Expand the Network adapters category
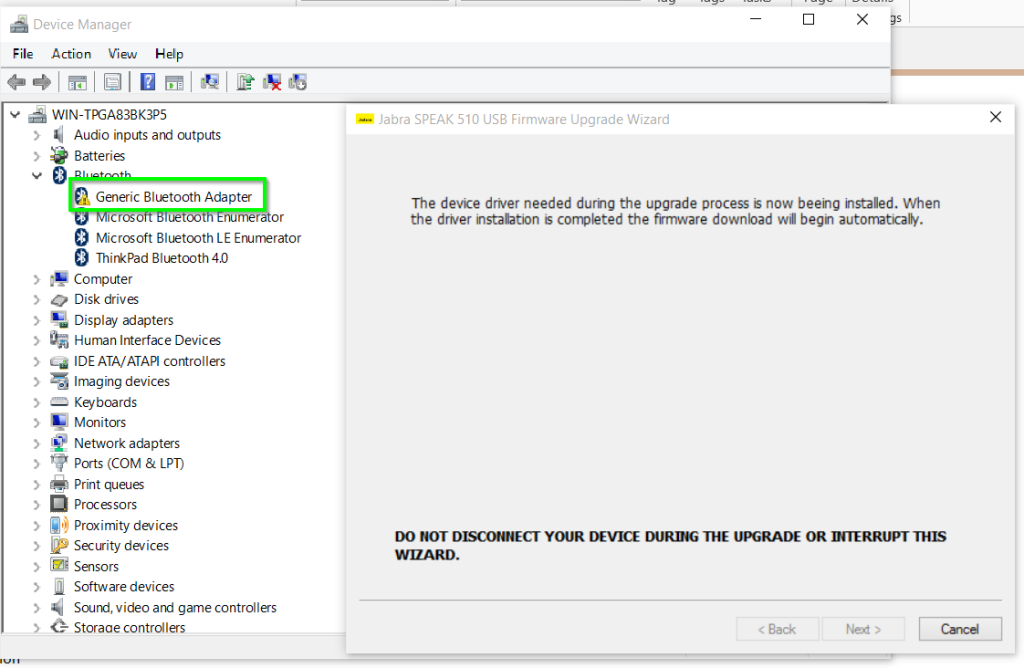Screen dimensions: 1024x668 click(x=37, y=443)
